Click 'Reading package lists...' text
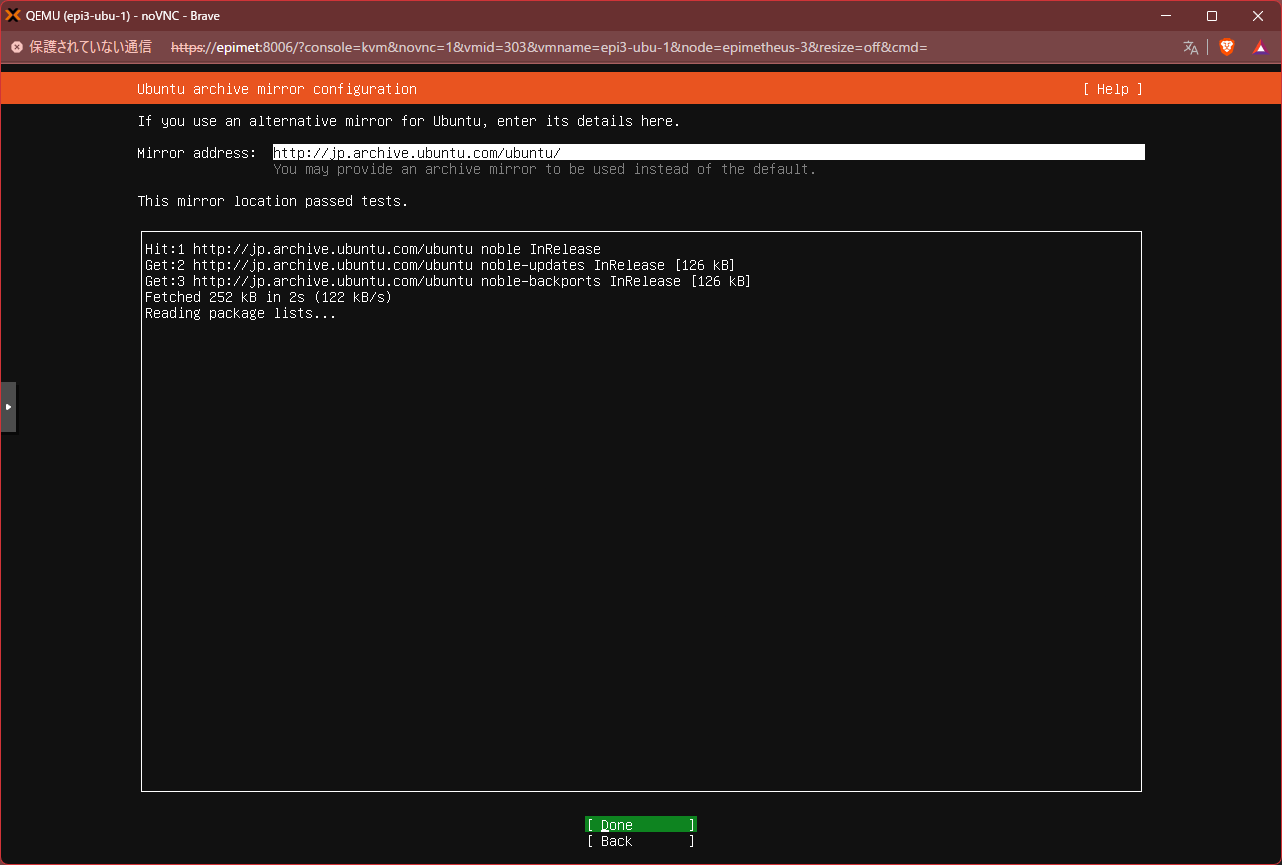This screenshot has height=865, width=1282. coord(241,313)
